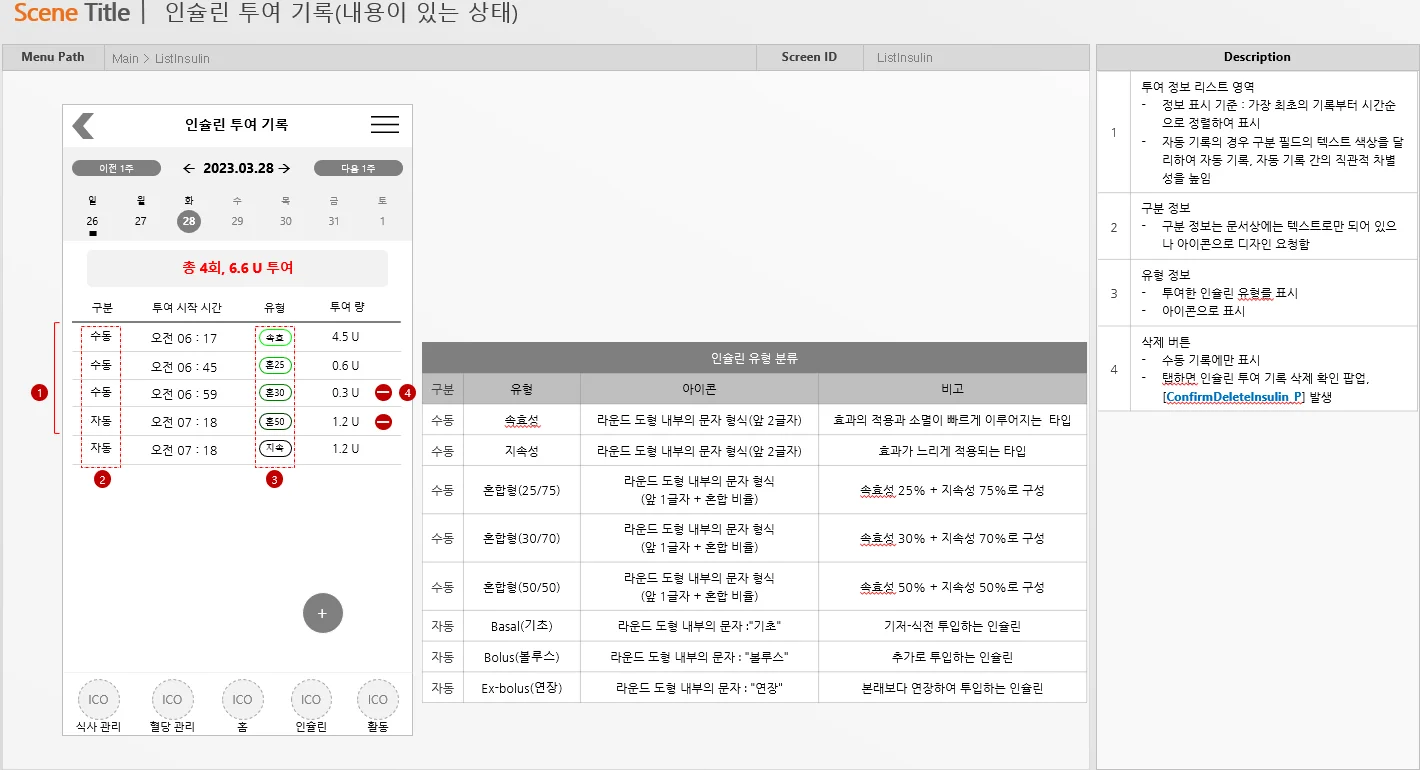Click the 구분 정보 description heading
1420x770 pixels.
(1166, 207)
